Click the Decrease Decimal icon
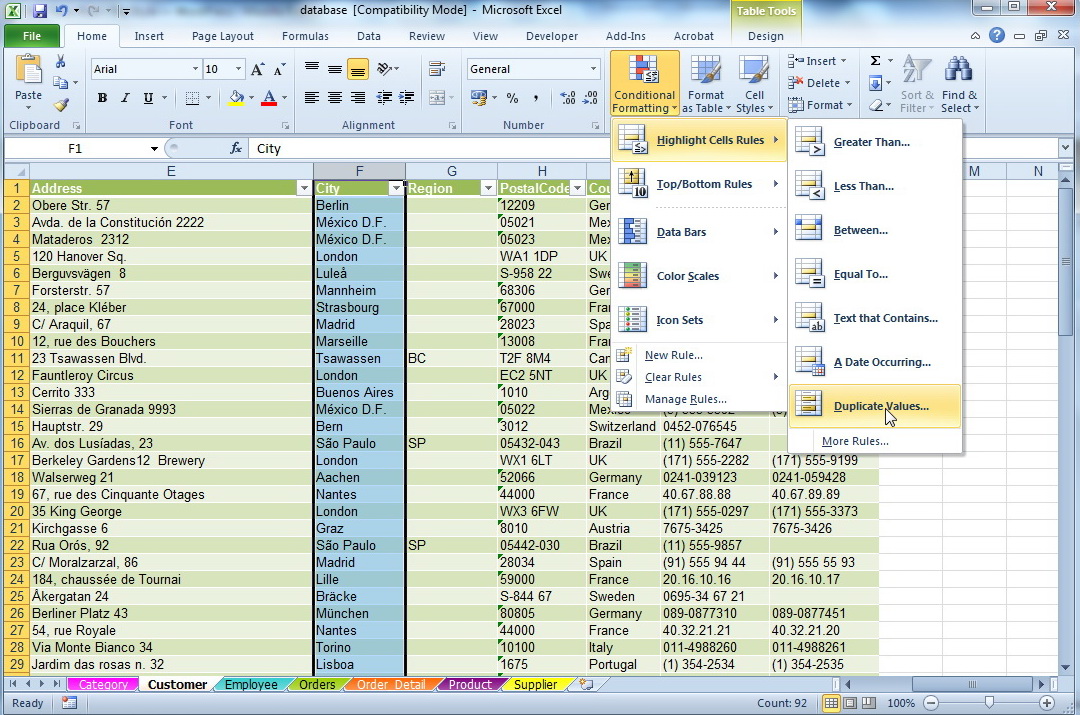This screenshot has width=1080, height=715. [590, 98]
